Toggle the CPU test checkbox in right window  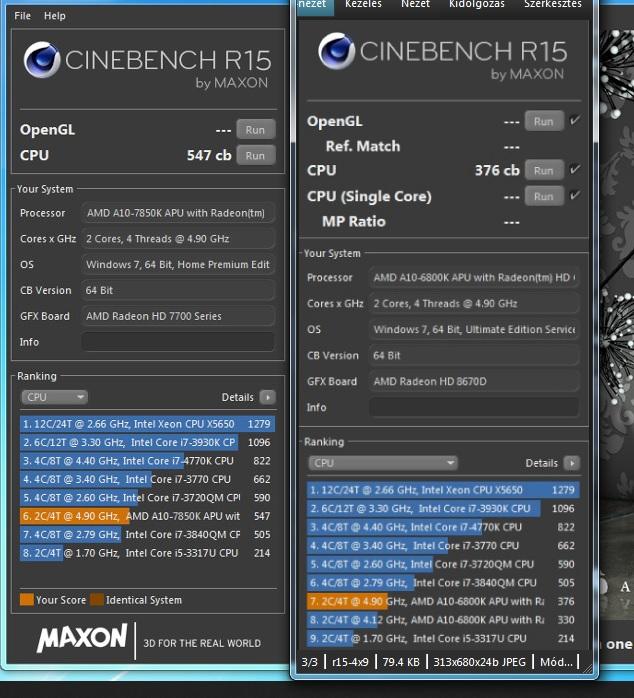[x=575, y=169]
